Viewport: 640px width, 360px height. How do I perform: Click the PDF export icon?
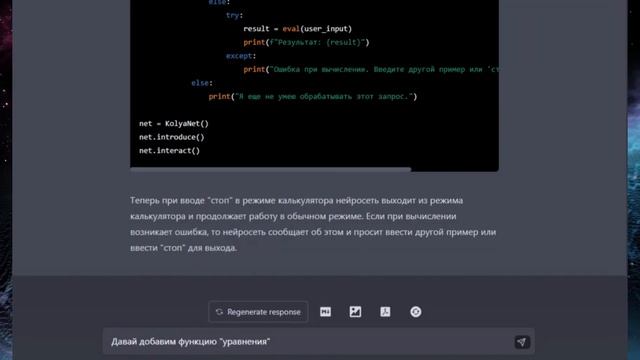385,312
